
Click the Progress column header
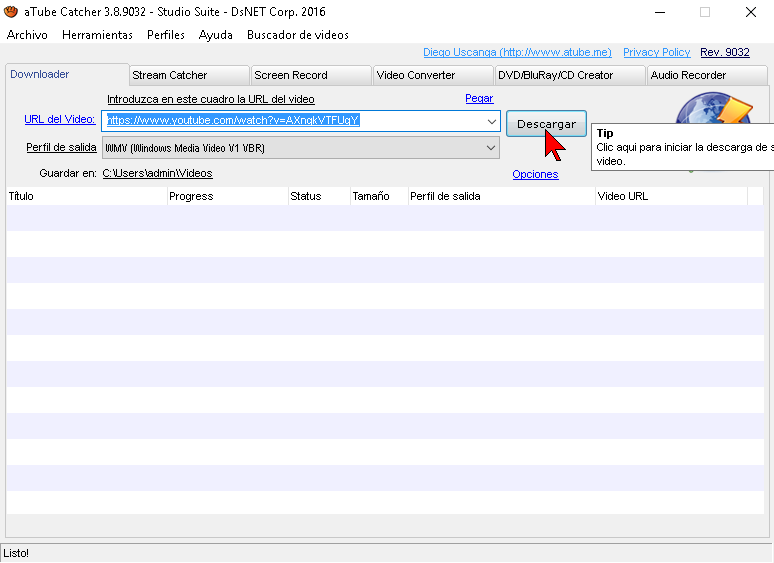pyautogui.click(x=228, y=196)
